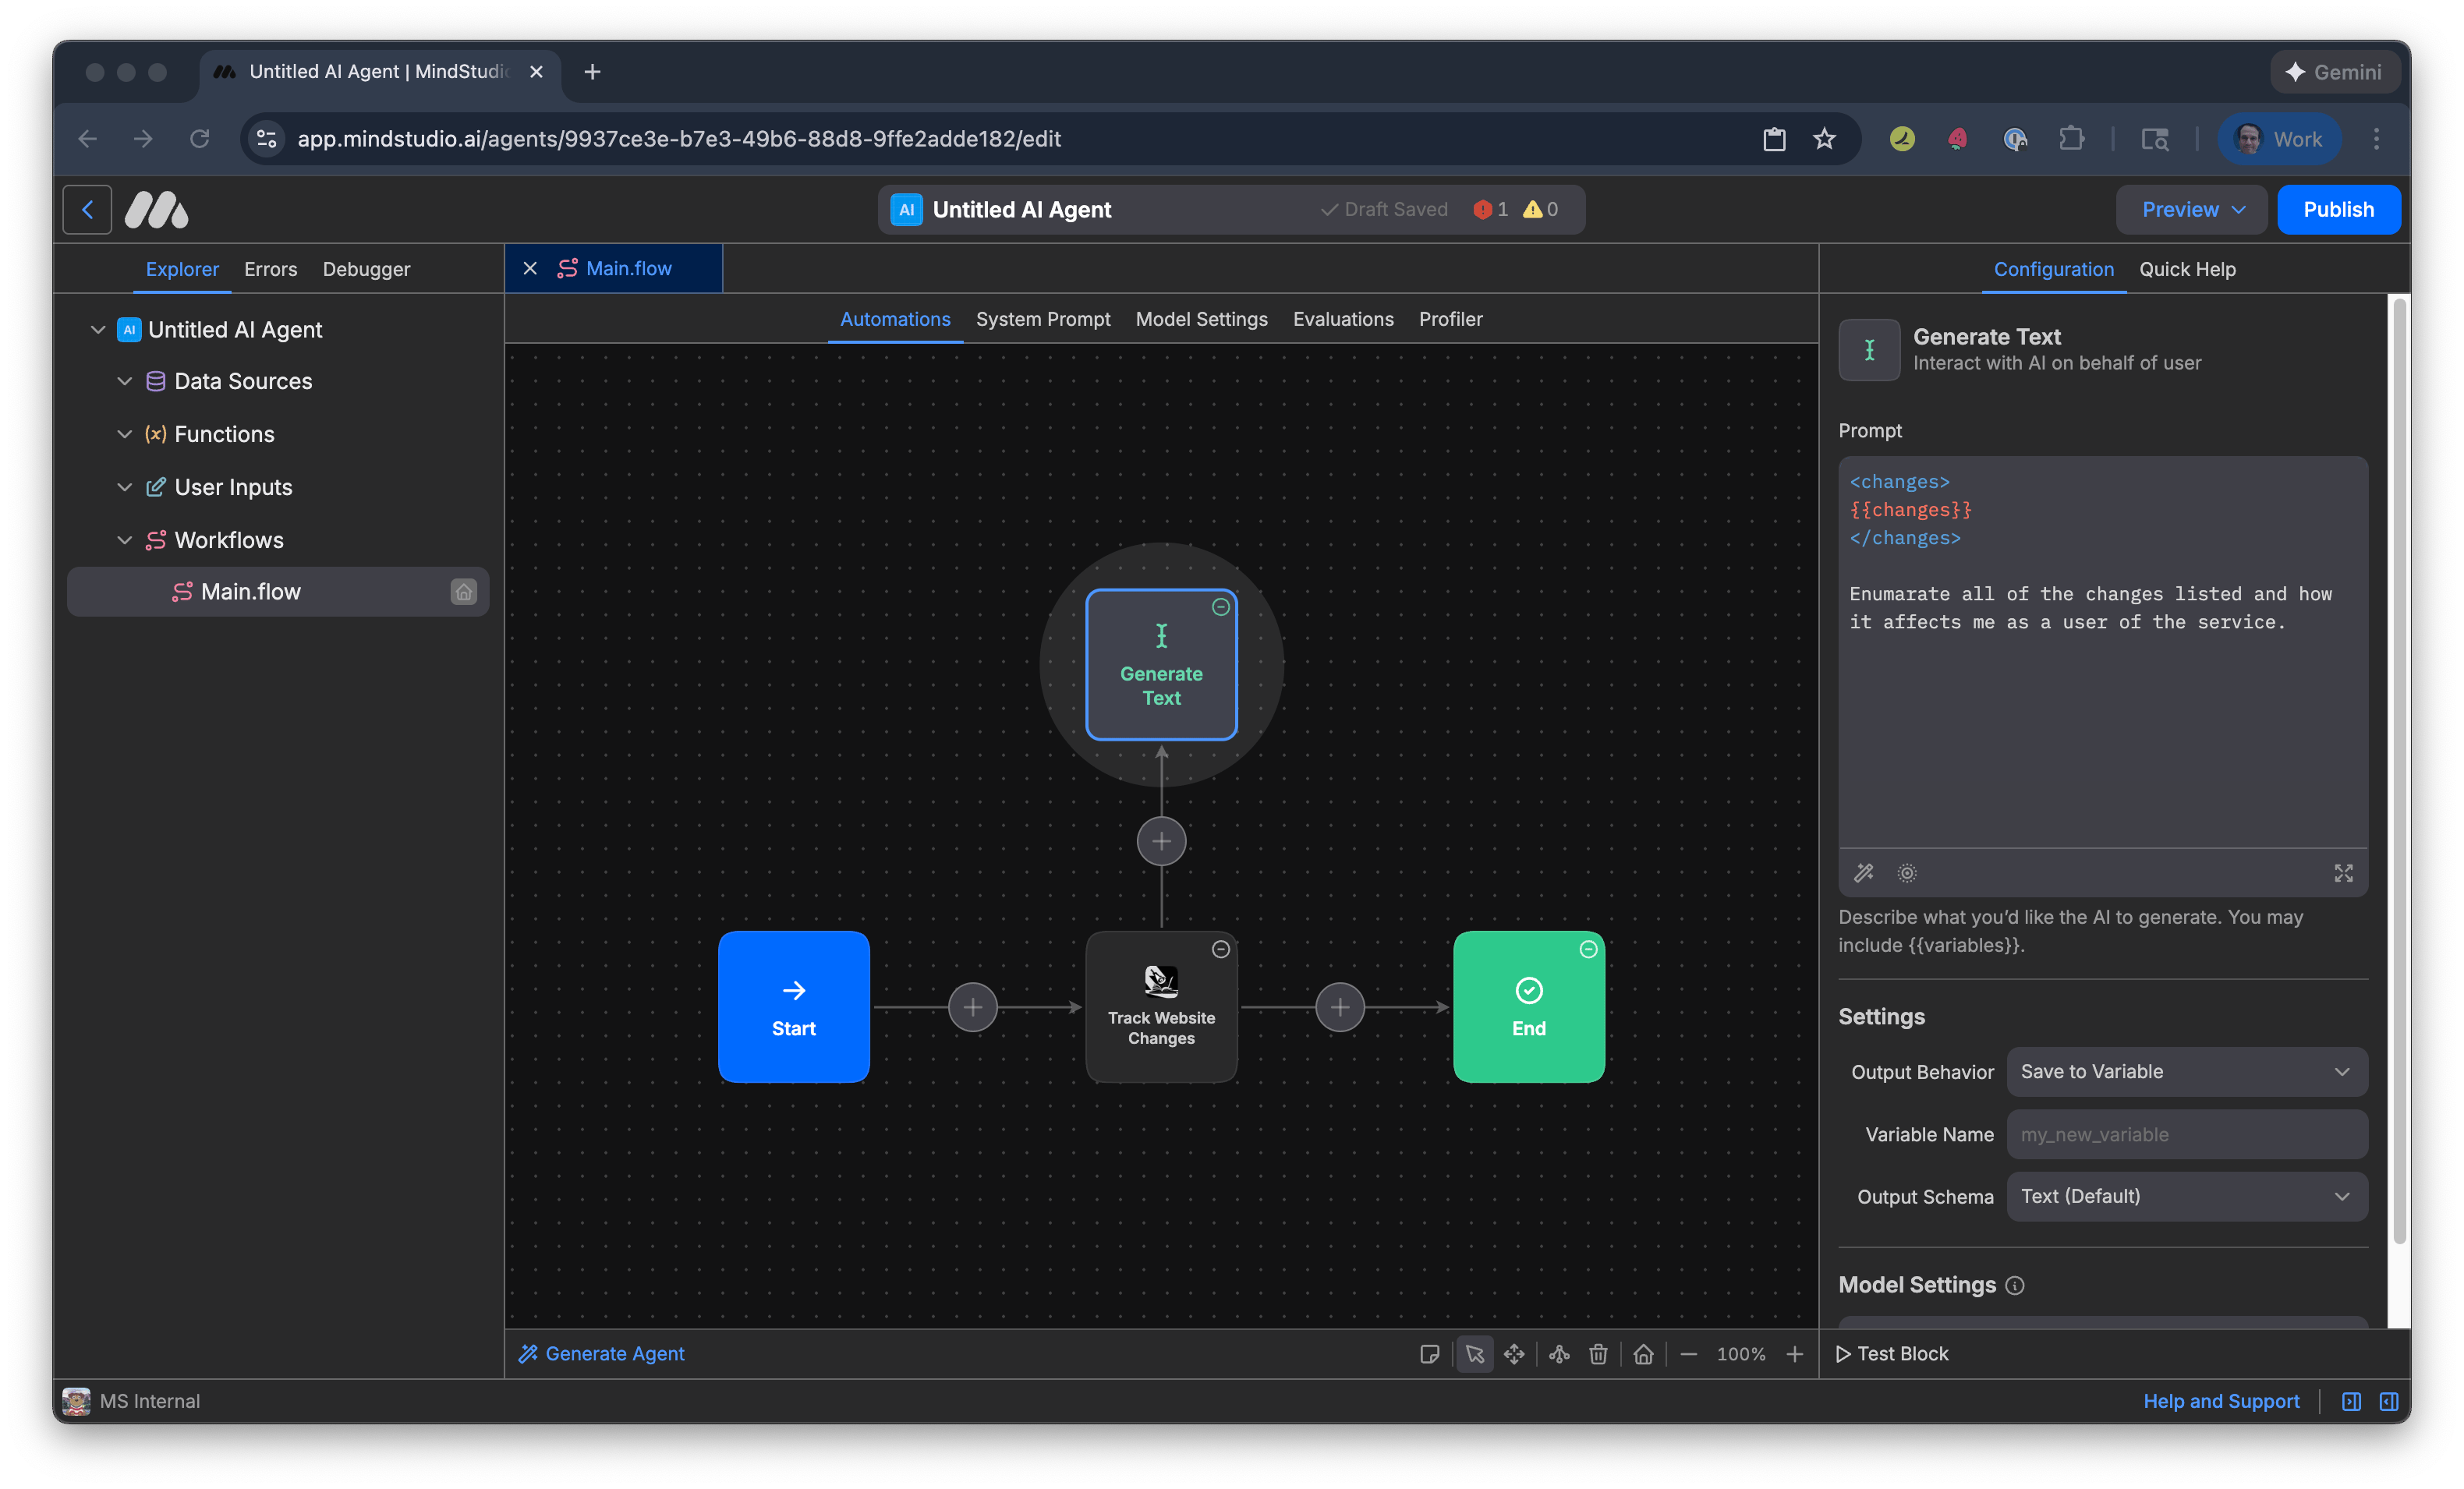Collapse the Generate Text block toggle
Viewport: 2464px width, 1489px height.
pyautogui.click(x=1220, y=607)
